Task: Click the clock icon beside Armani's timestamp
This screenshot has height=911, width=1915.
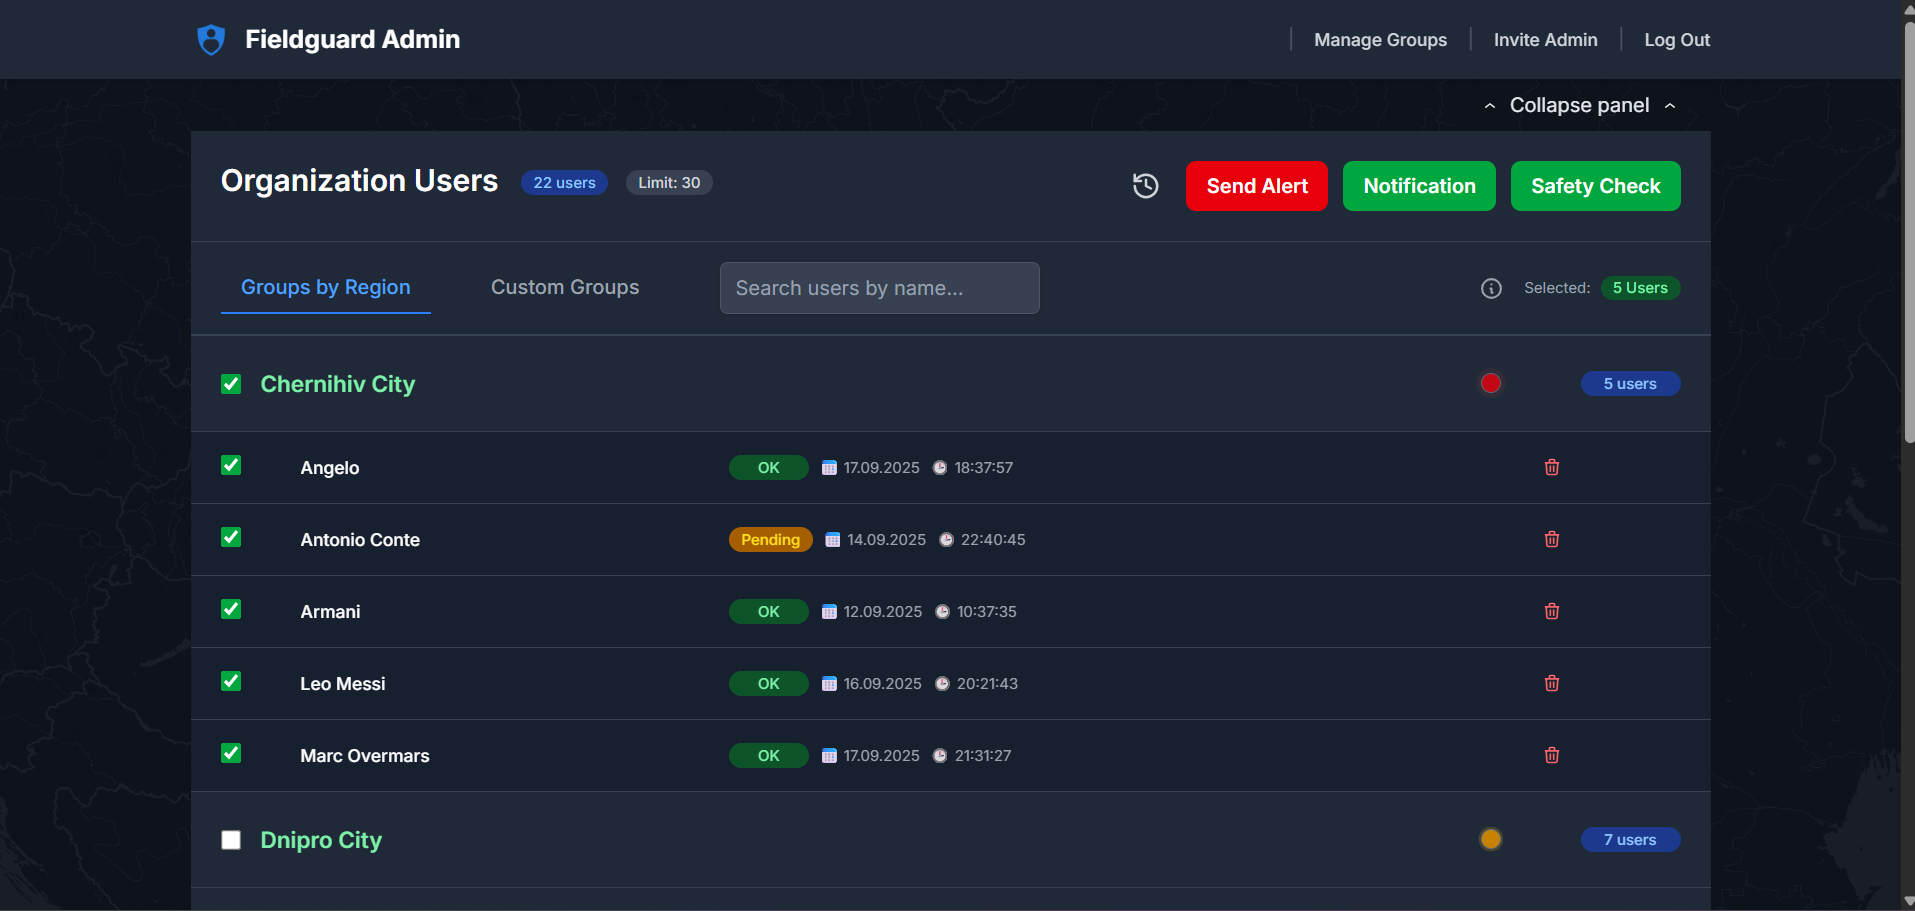Action: point(941,611)
